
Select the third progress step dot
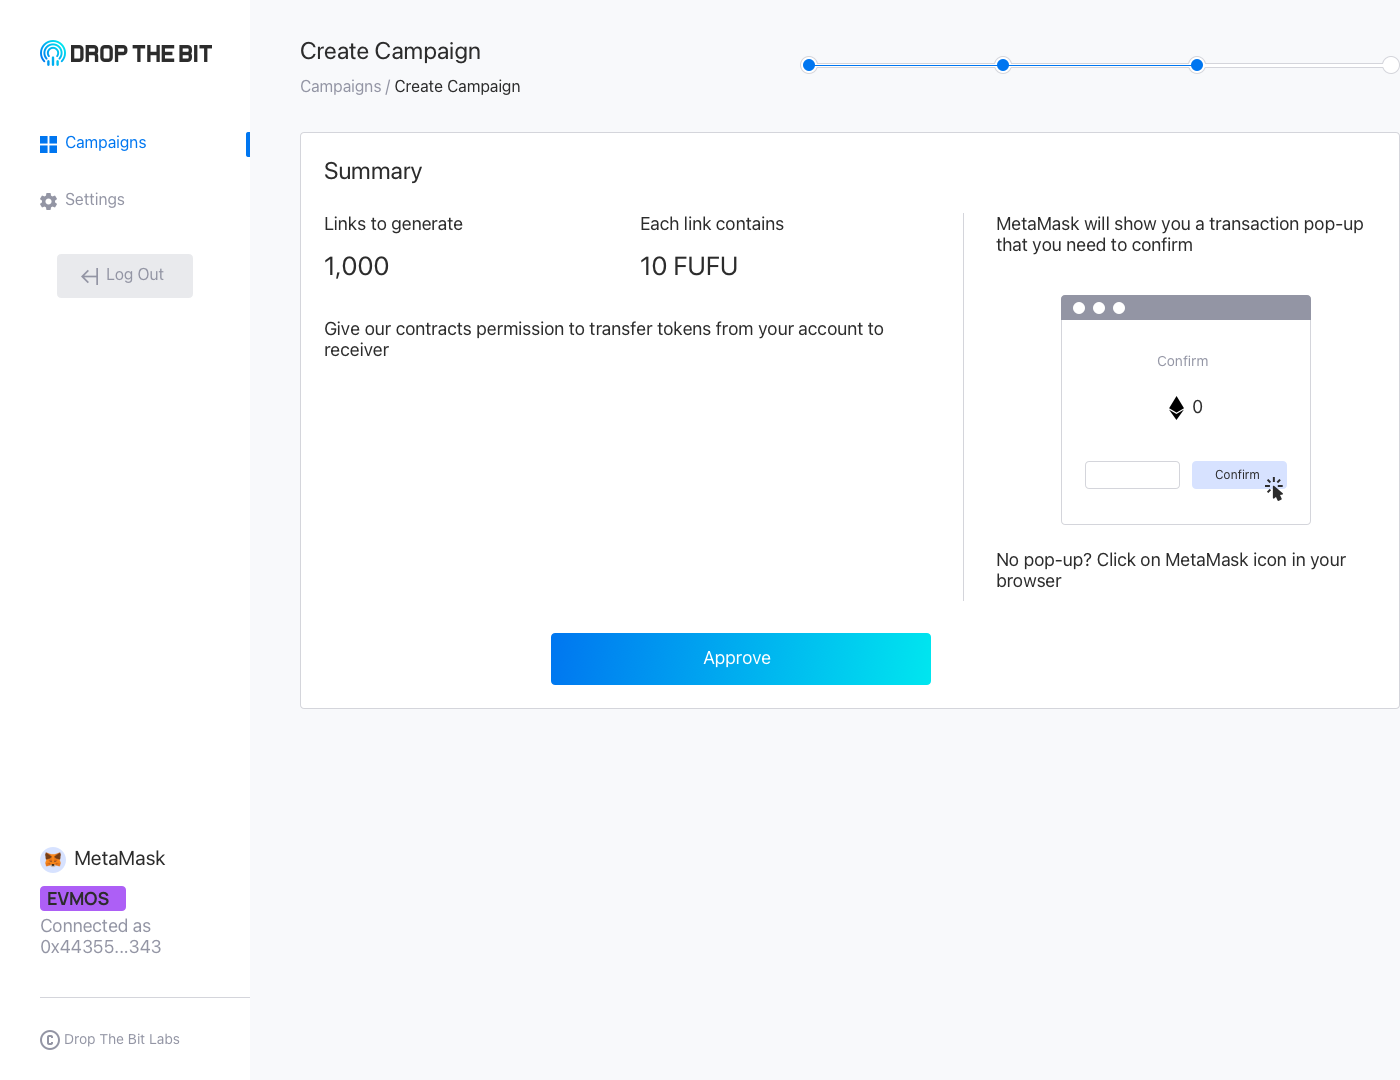[1197, 65]
